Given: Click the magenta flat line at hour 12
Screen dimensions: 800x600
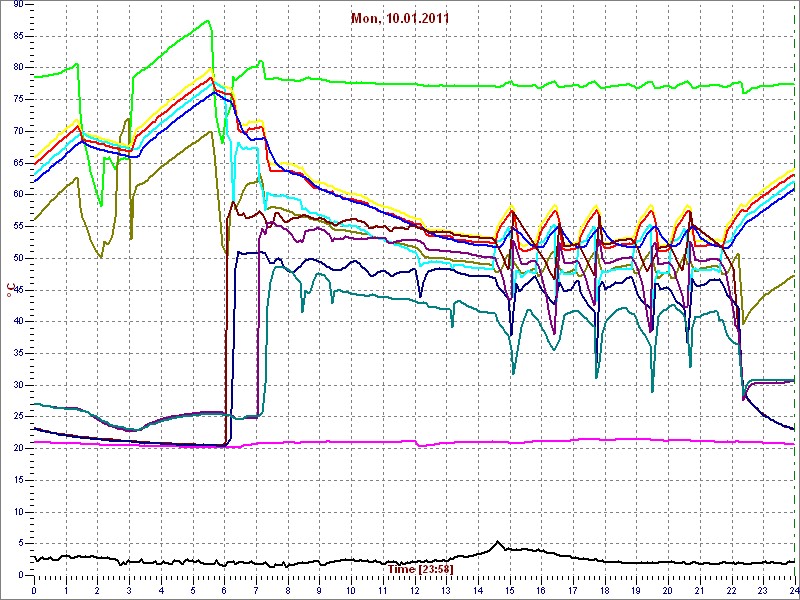Looking at the screenshot, I should point(414,445).
